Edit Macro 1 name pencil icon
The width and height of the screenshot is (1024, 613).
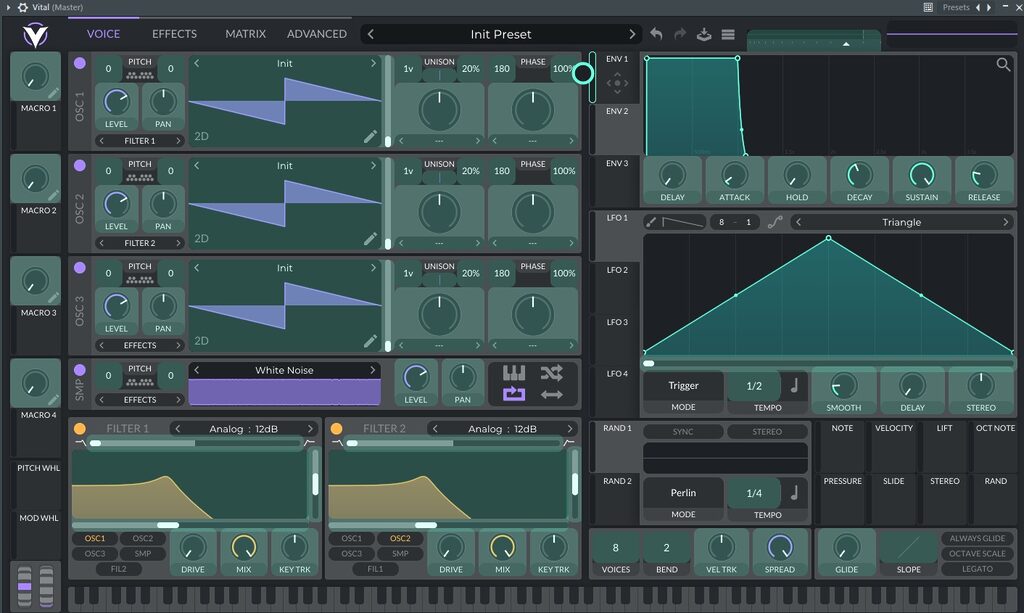click(x=54, y=93)
